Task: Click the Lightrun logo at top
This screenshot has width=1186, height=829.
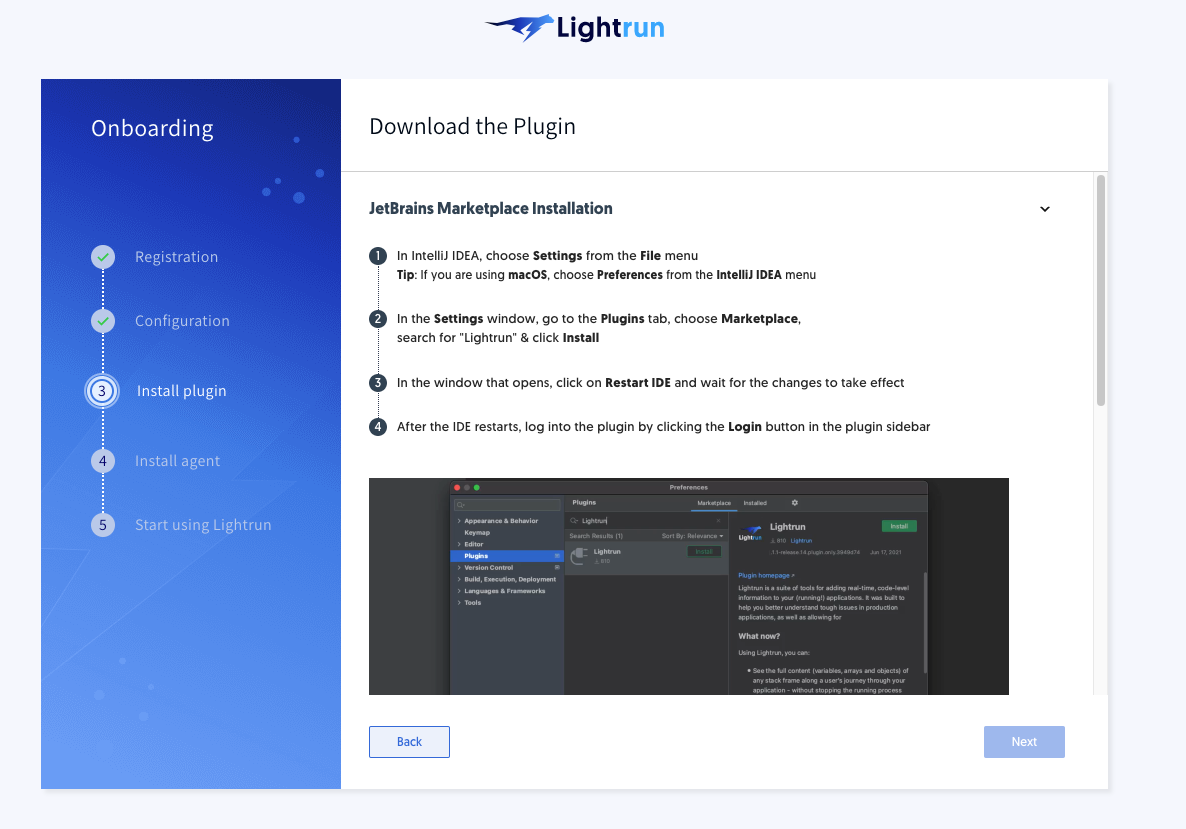Action: pyautogui.click(x=575, y=28)
